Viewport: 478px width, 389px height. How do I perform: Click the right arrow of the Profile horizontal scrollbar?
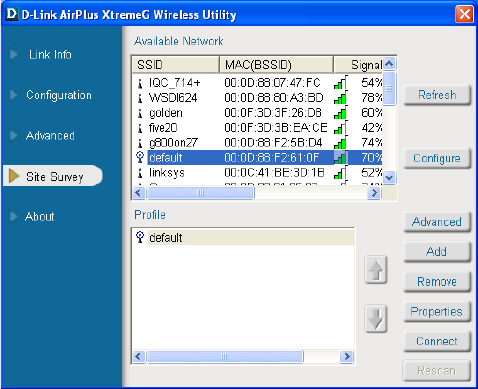pos(347,356)
